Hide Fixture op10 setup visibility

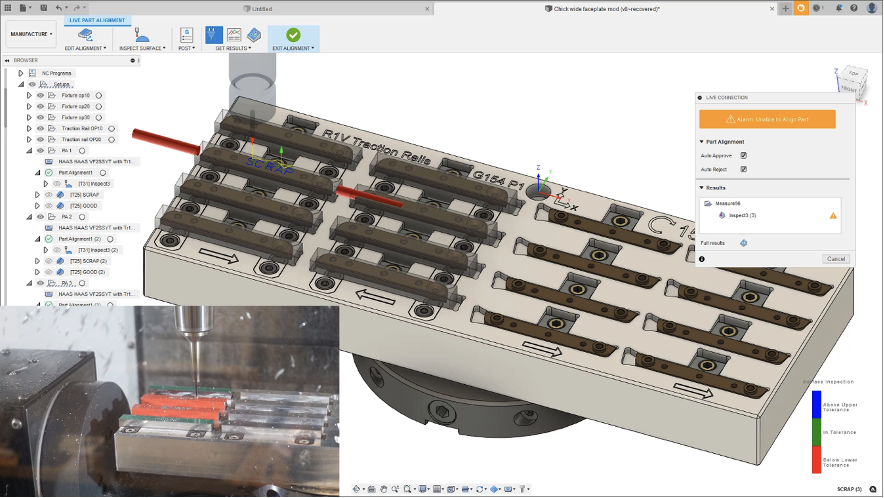pyautogui.click(x=40, y=95)
